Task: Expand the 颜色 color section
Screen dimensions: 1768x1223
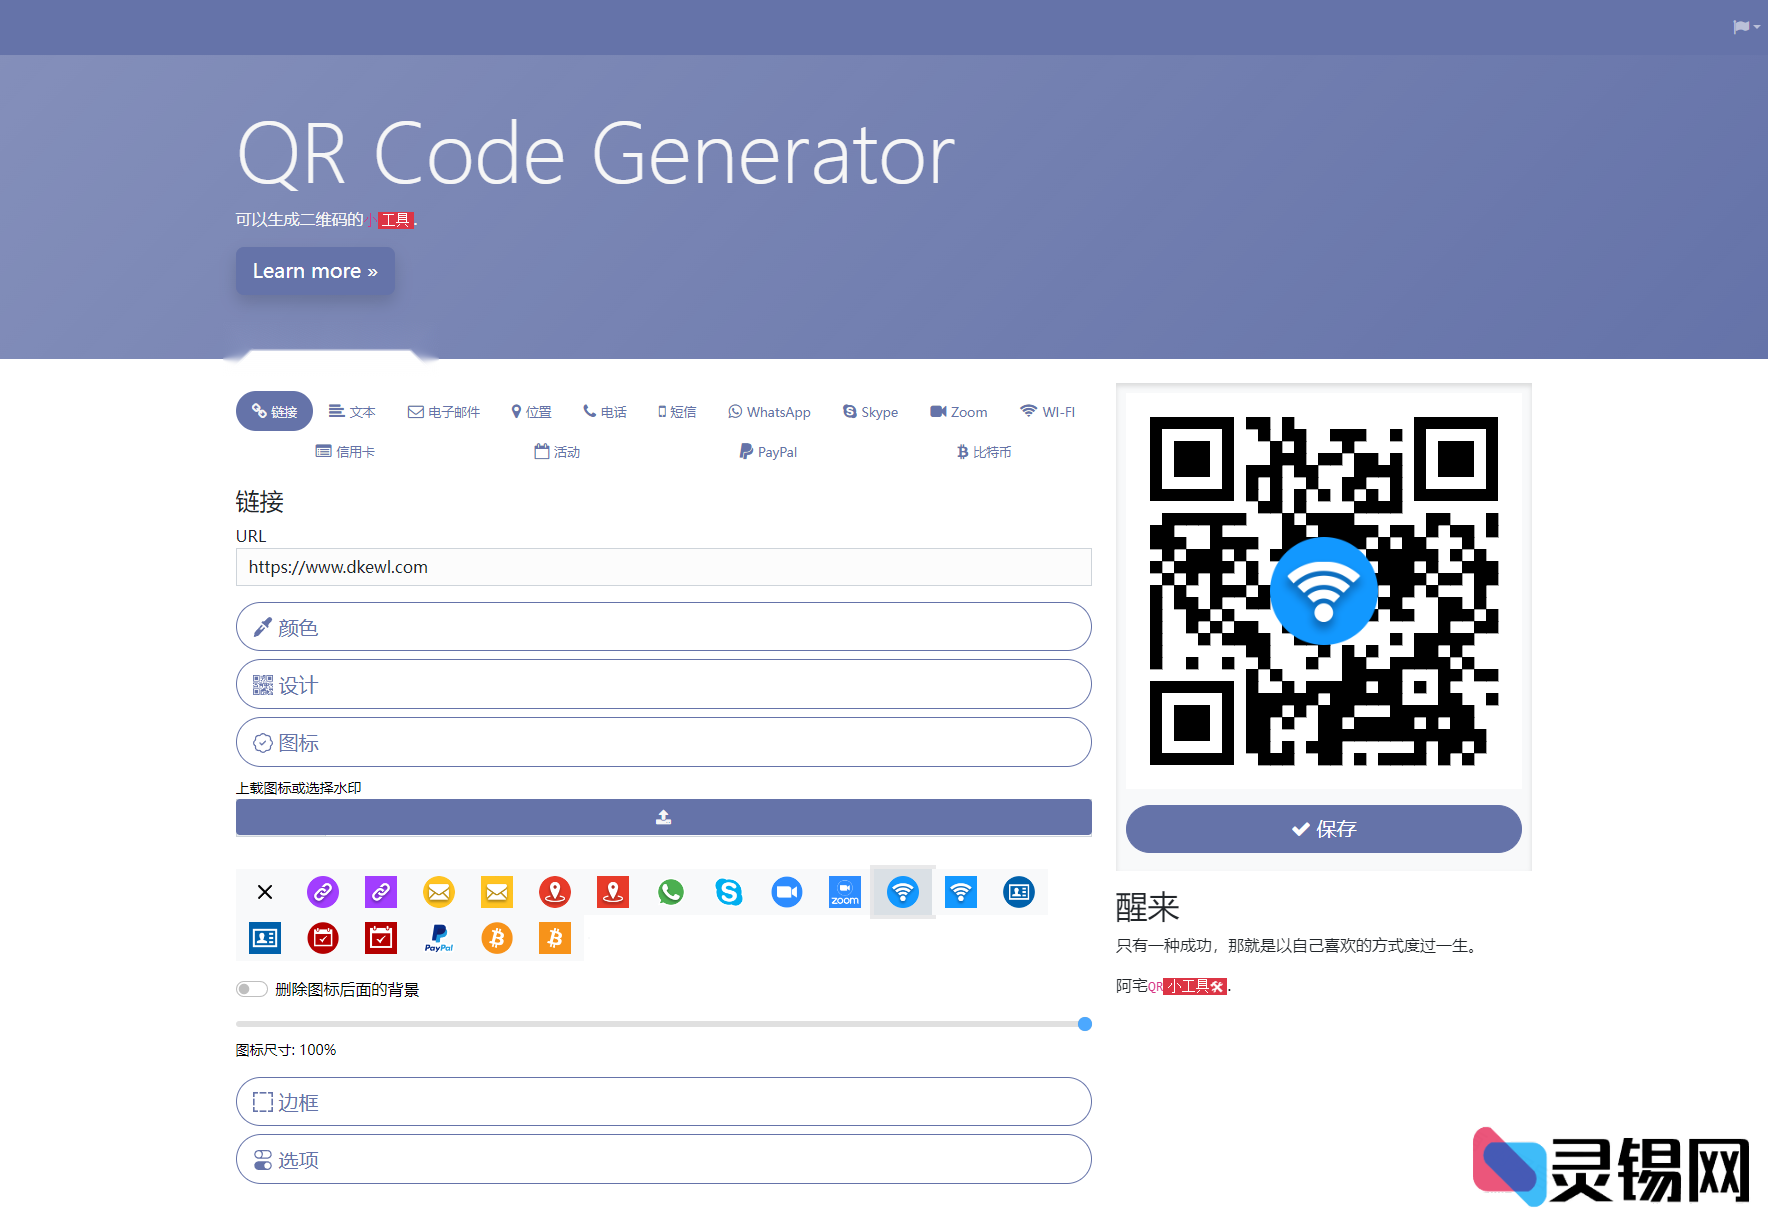Action: 663,627
